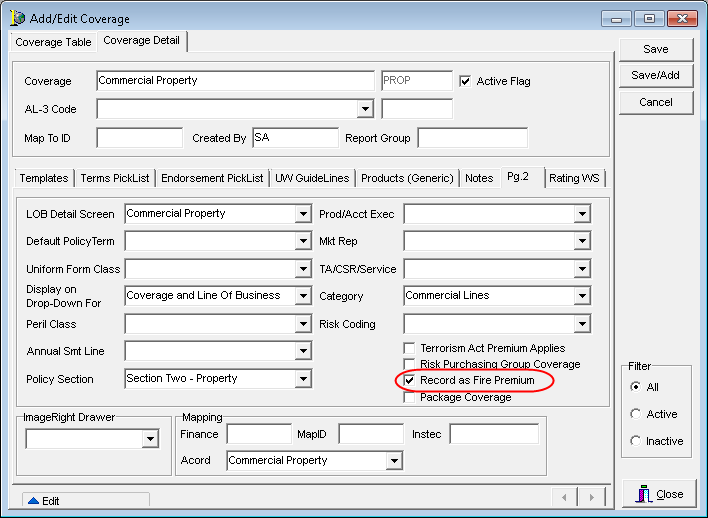Click the Map To ID field

pos(140,138)
